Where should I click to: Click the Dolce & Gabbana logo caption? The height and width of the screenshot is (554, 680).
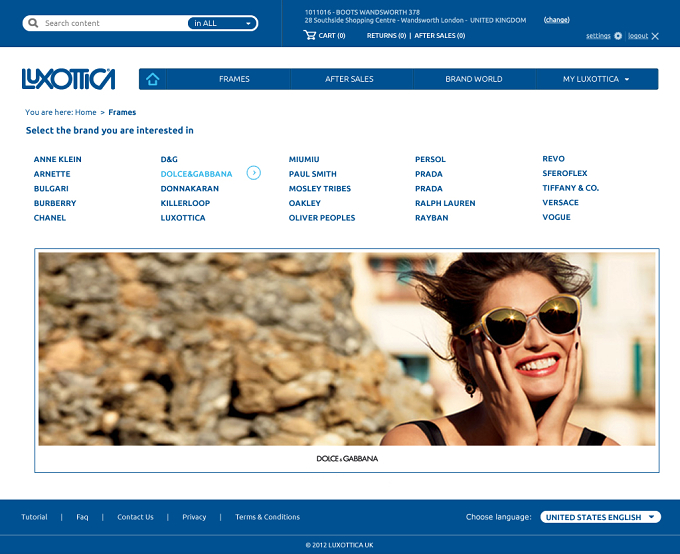(347, 459)
